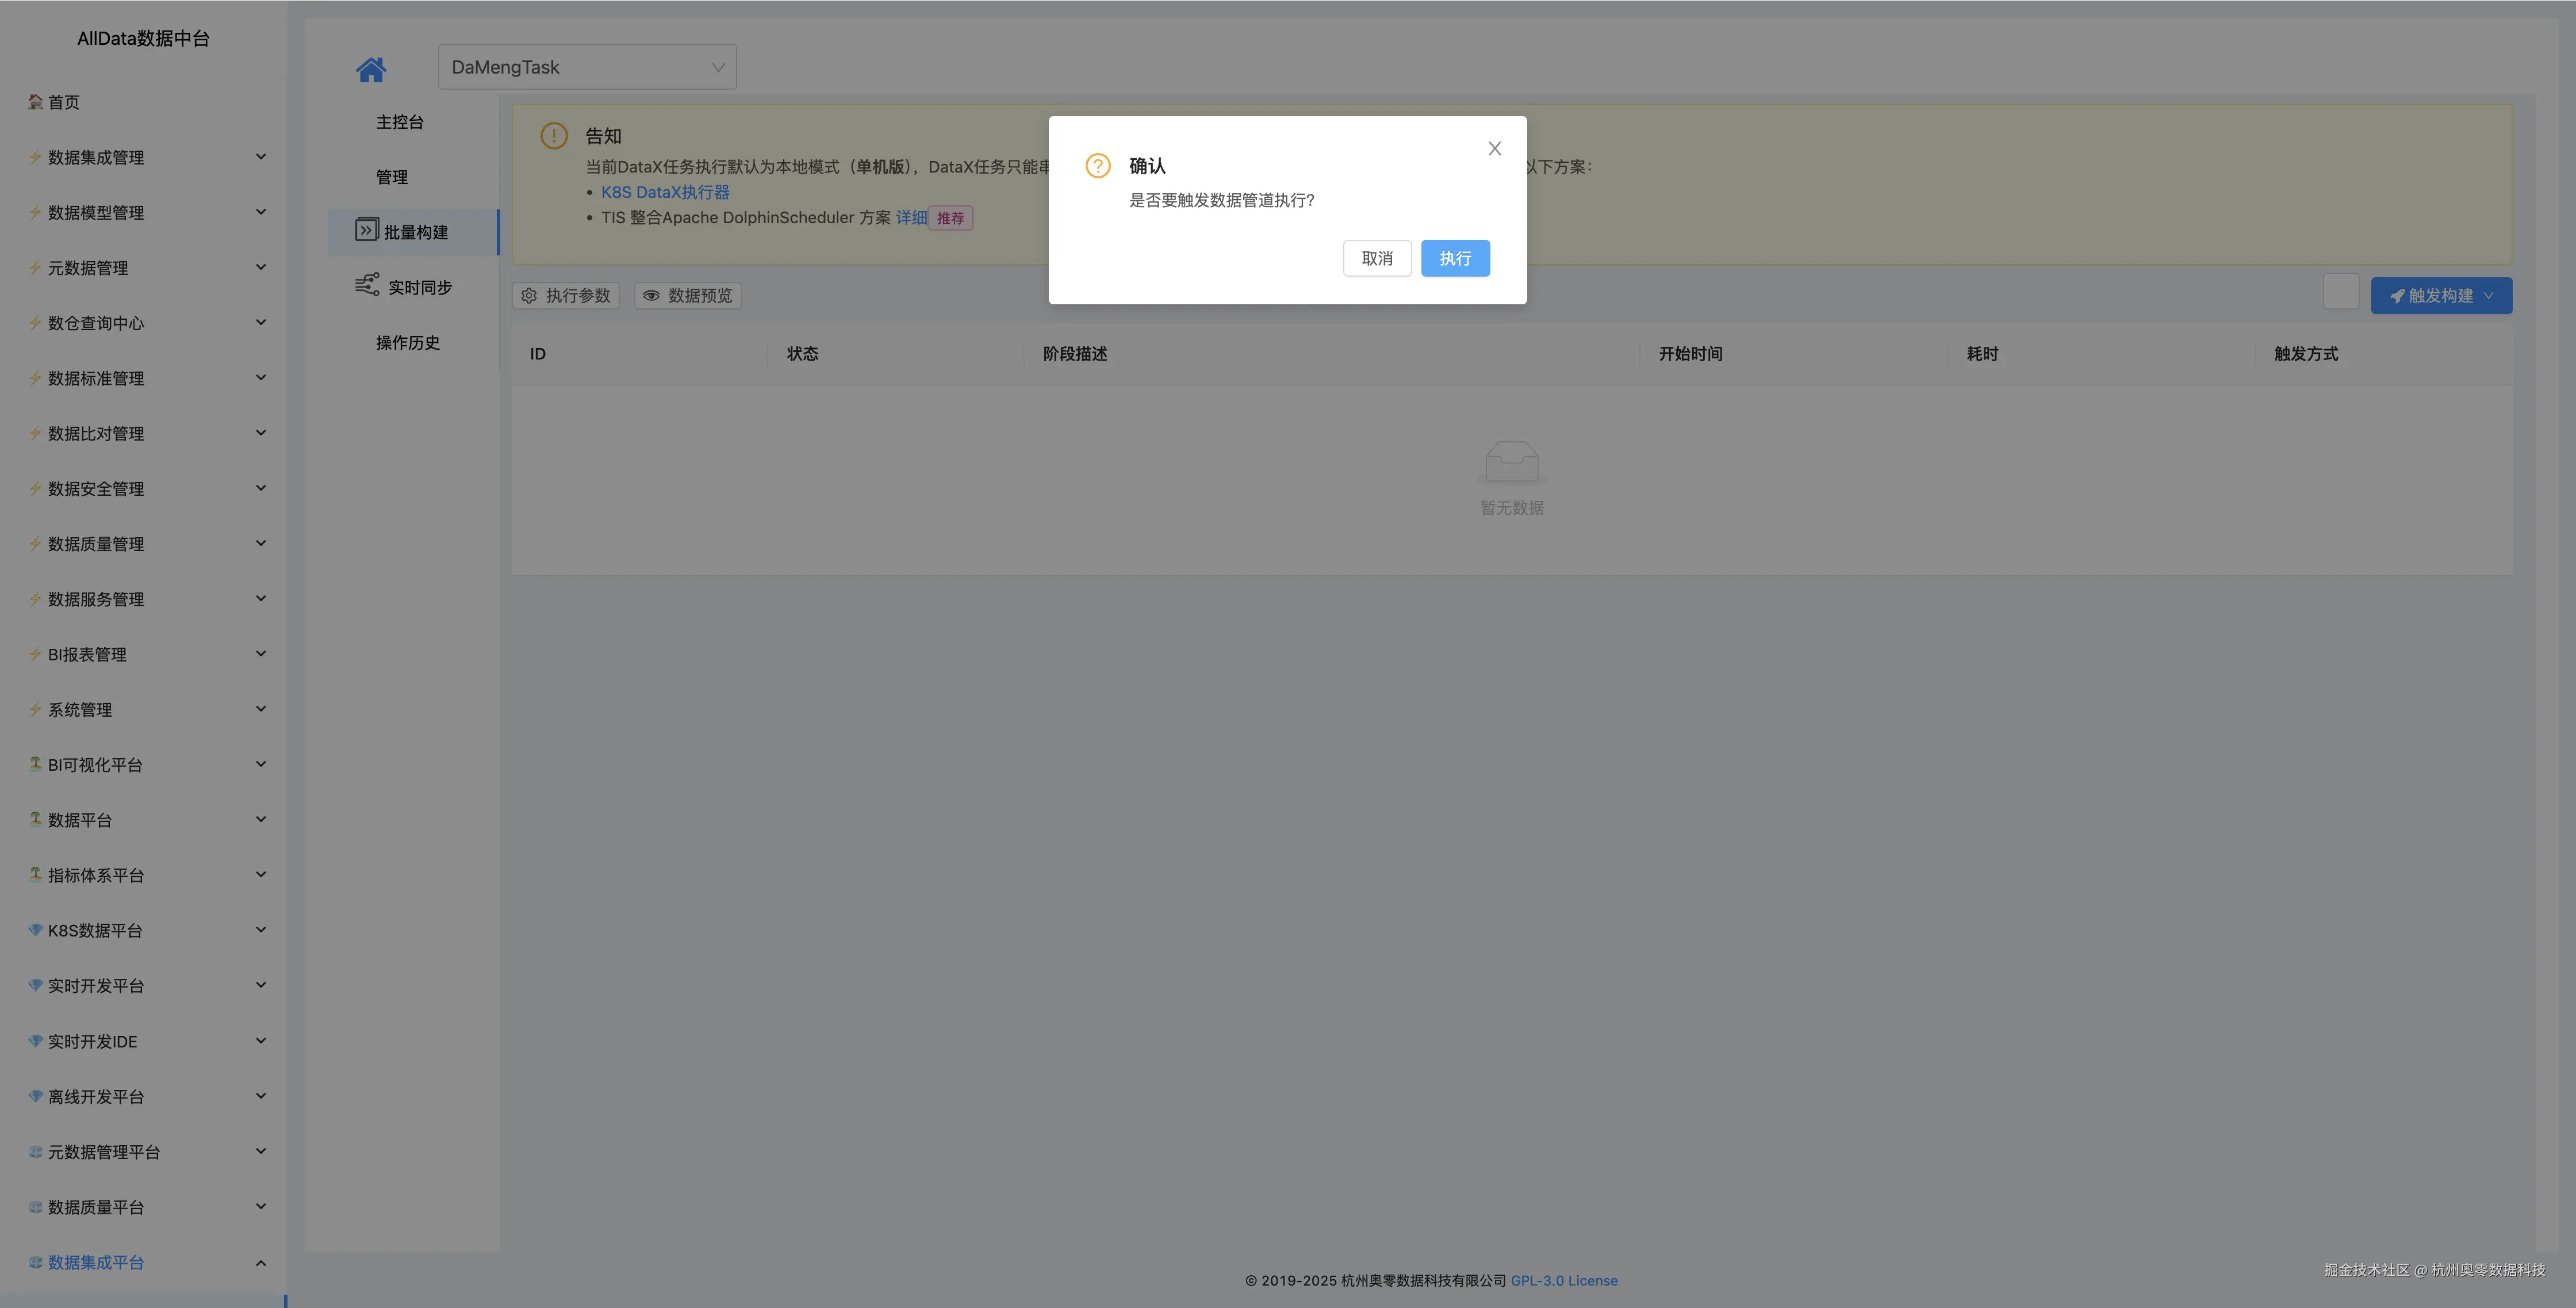Image resolution: width=2576 pixels, height=1308 pixels.
Task: Click the eye icon on 数据预览
Action: [x=651, y=295]
